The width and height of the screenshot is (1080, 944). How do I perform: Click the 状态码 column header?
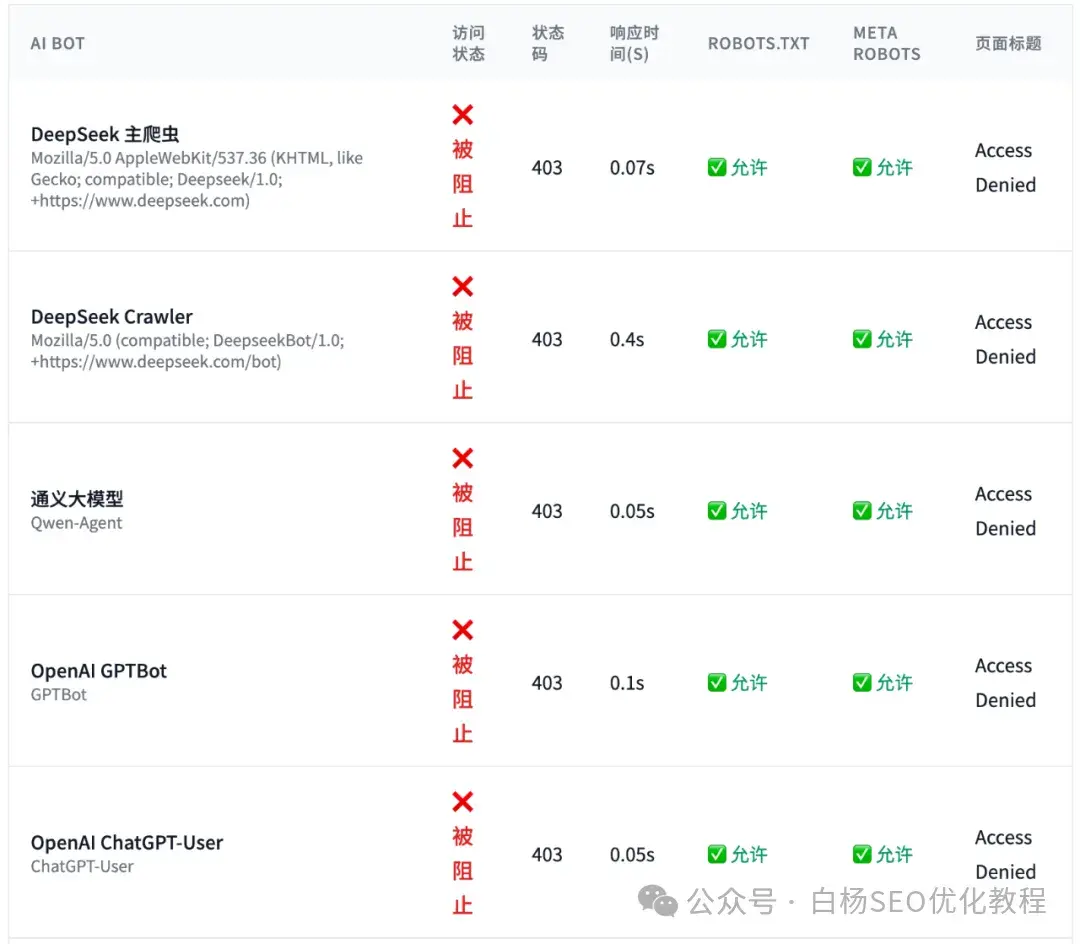coord(548,43)
